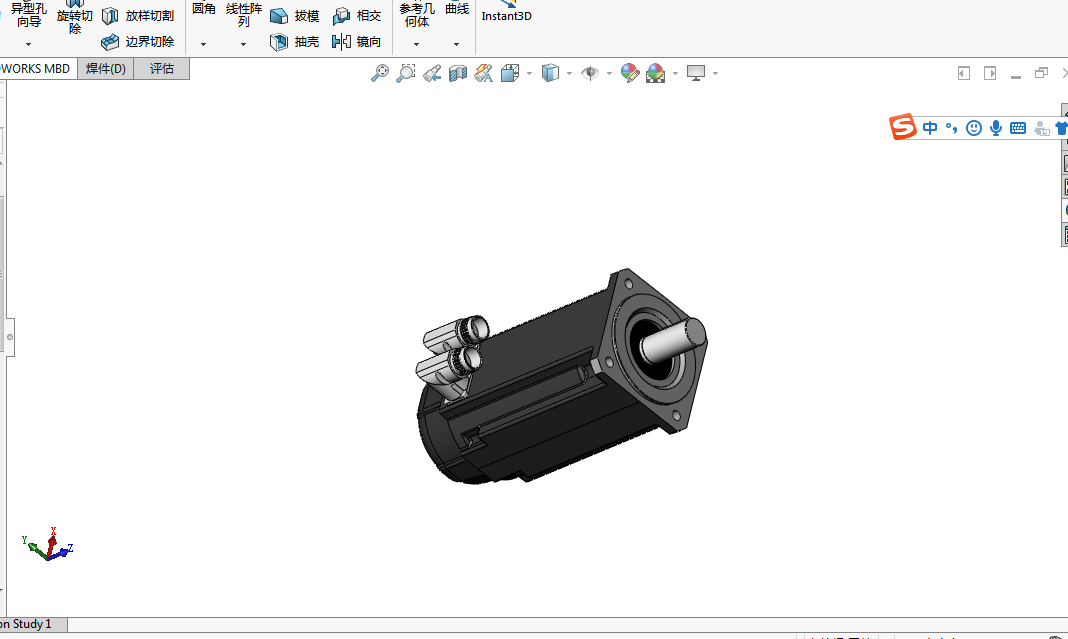
Task: Click the Sogou microphone voice input icon
Action: point(996,127)
